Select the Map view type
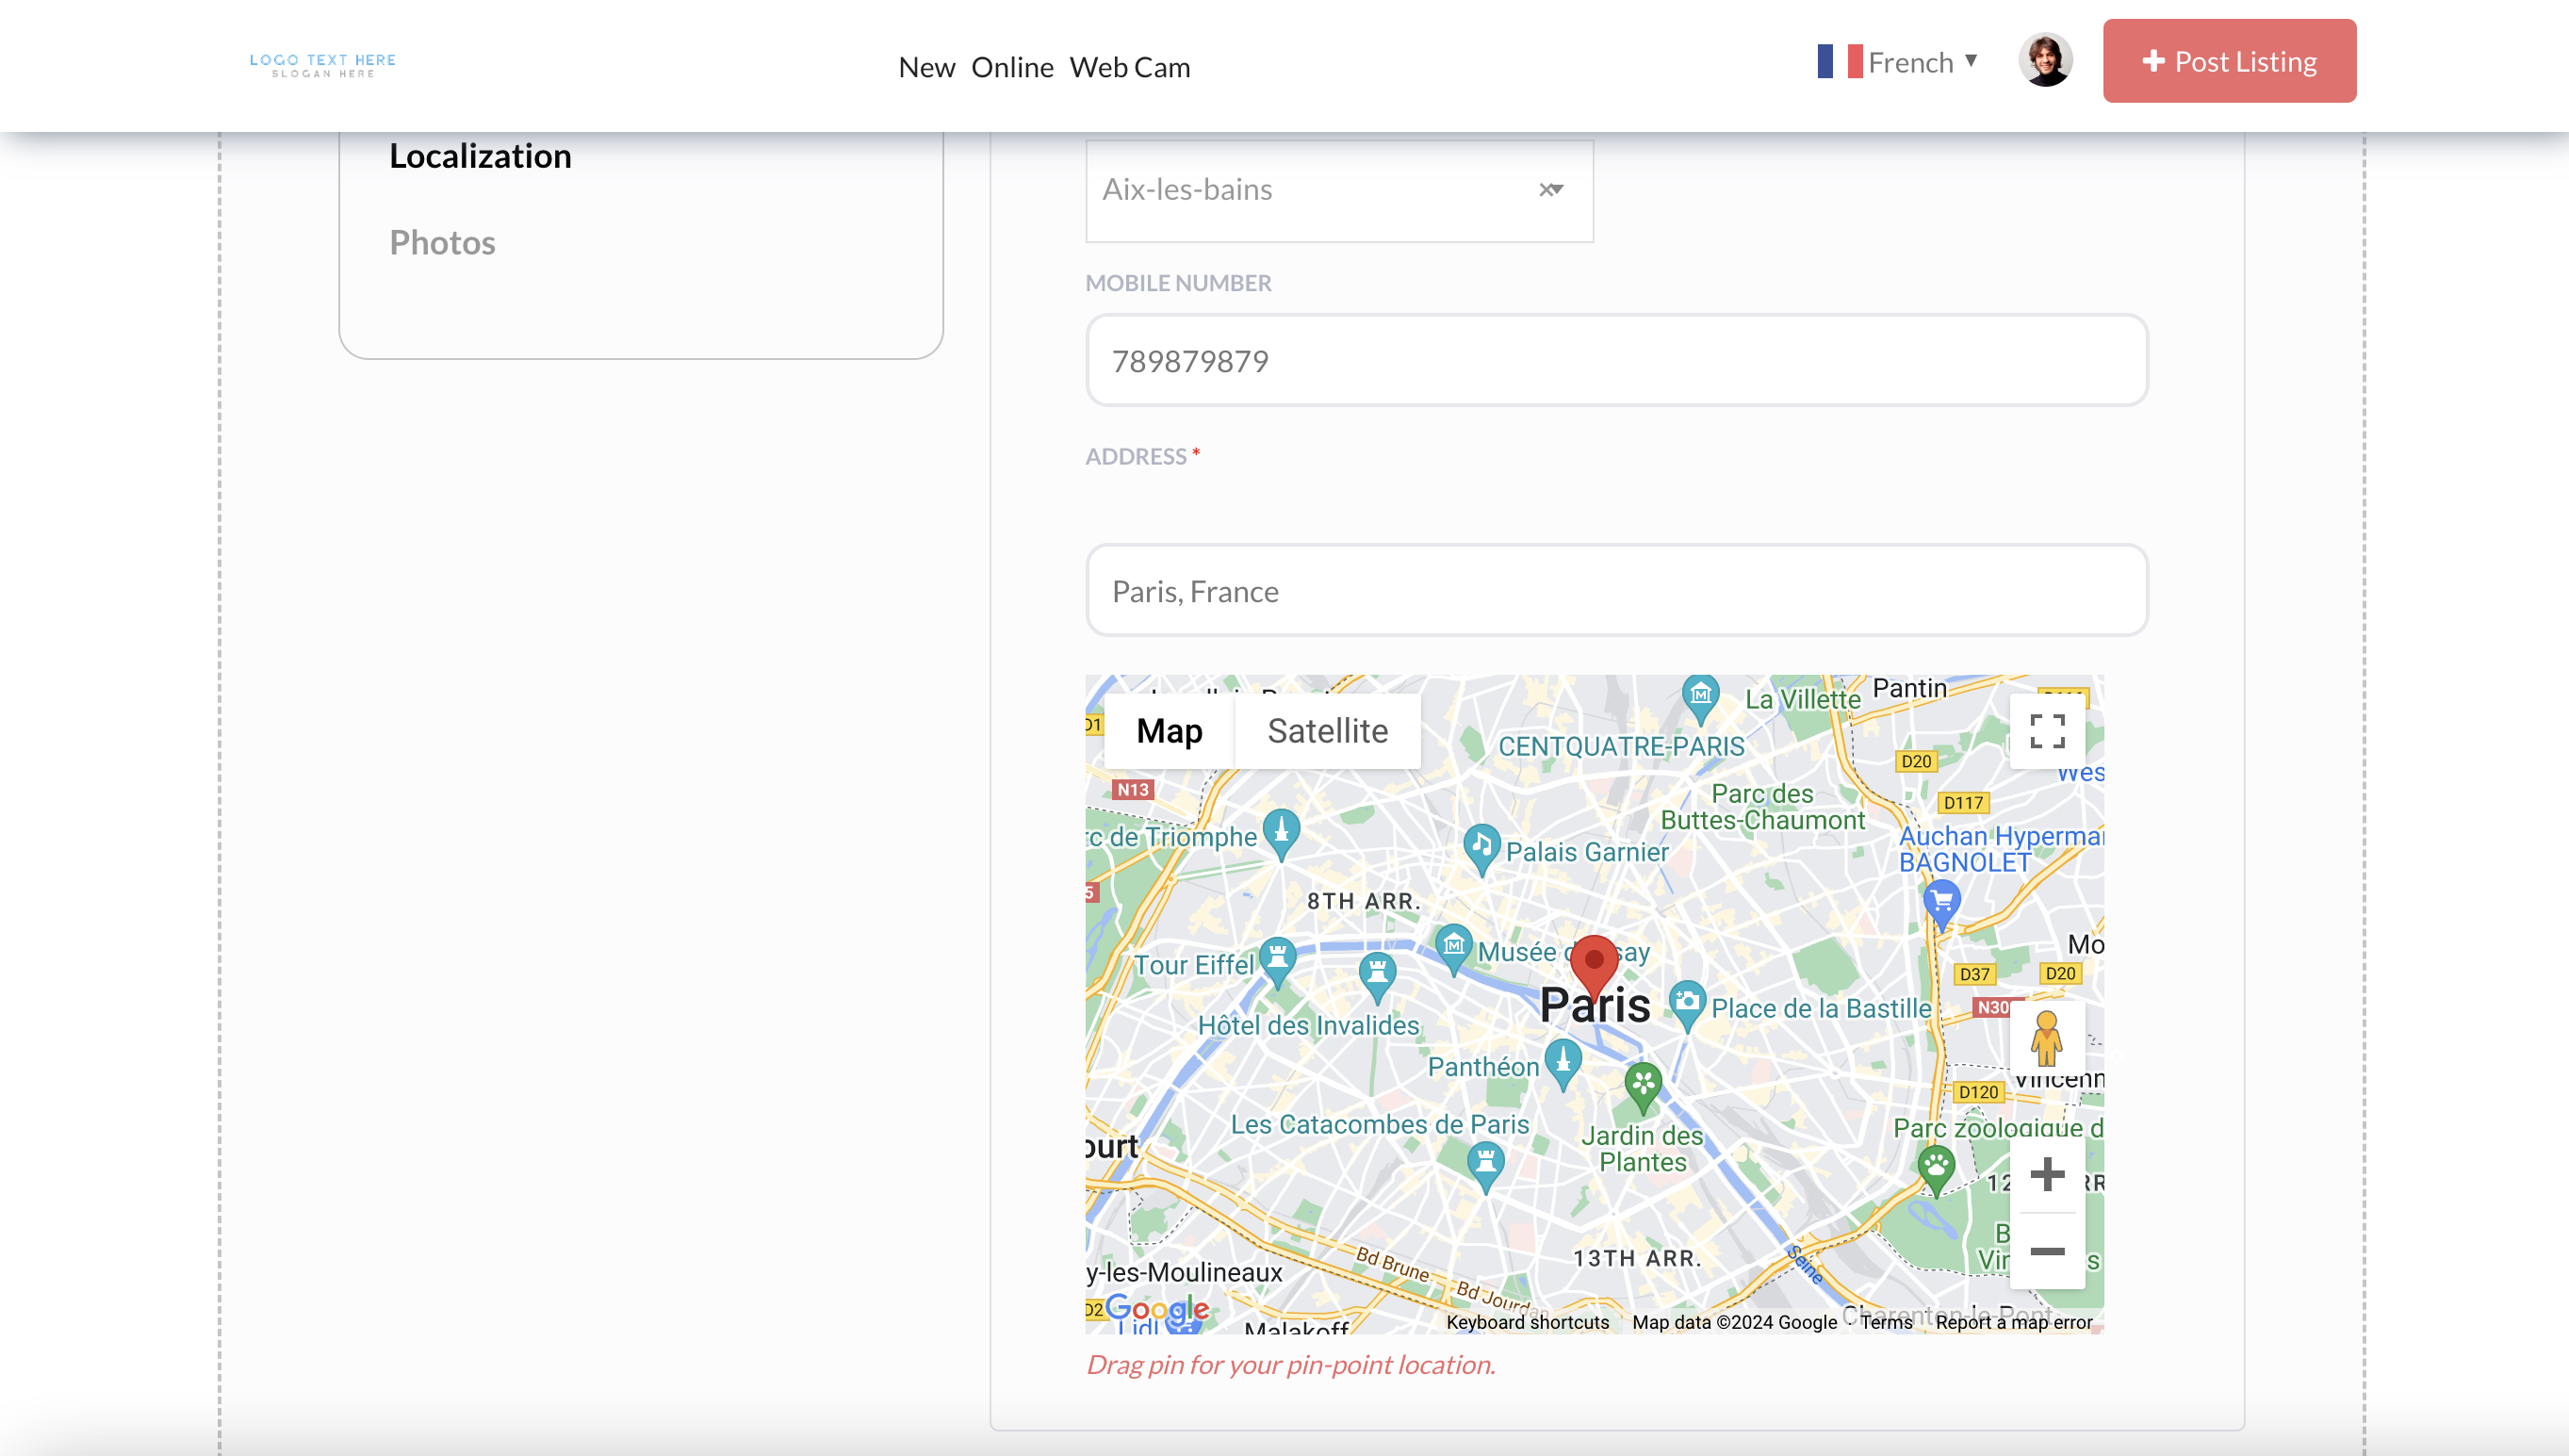This screenshot has width=2569, height=1456. [x=1169, y=731]
